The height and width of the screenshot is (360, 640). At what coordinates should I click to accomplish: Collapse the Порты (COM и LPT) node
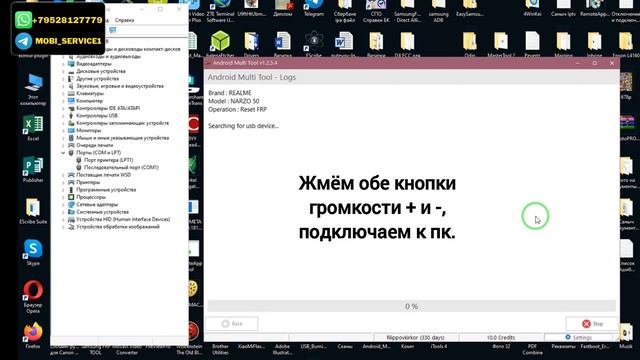coord(64,153)
